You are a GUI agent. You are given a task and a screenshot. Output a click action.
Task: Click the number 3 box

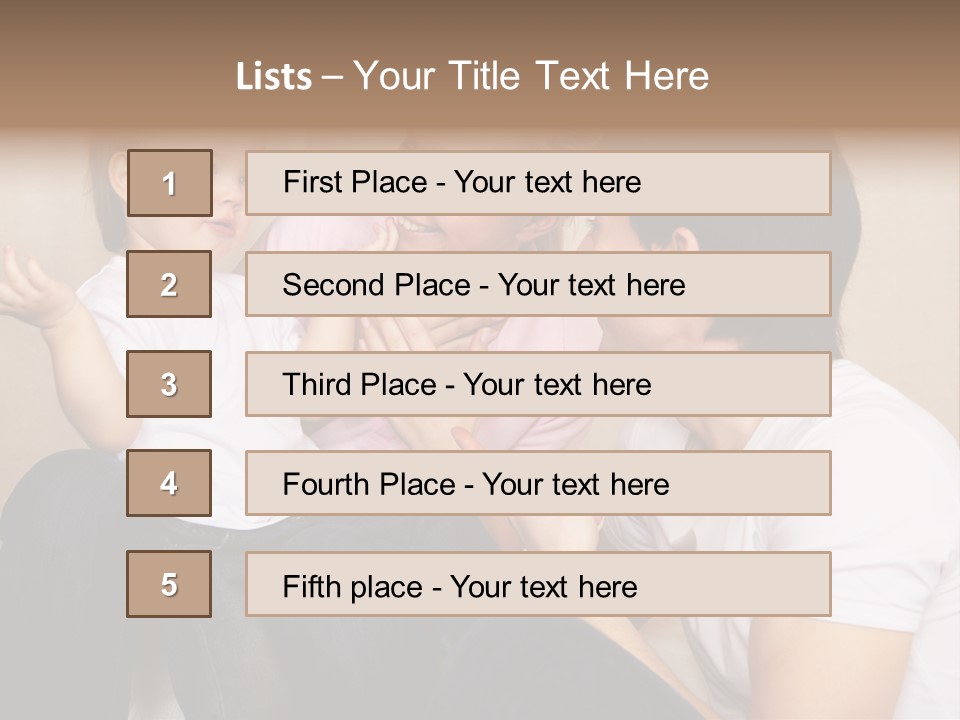pos(169,384)
